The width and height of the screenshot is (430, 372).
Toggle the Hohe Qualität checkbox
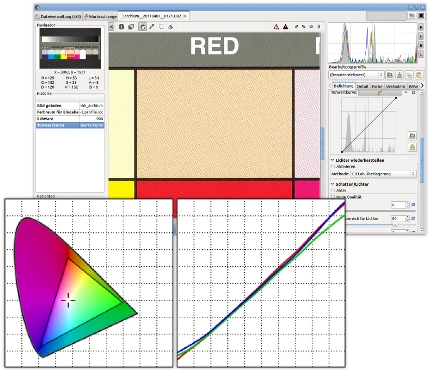(333, 197)
